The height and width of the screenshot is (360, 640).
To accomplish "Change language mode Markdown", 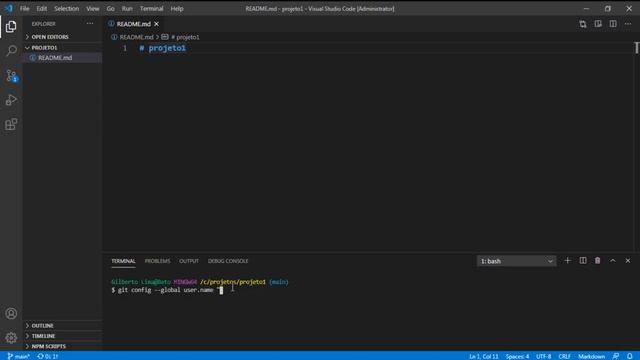I will [x=591, y=356].
